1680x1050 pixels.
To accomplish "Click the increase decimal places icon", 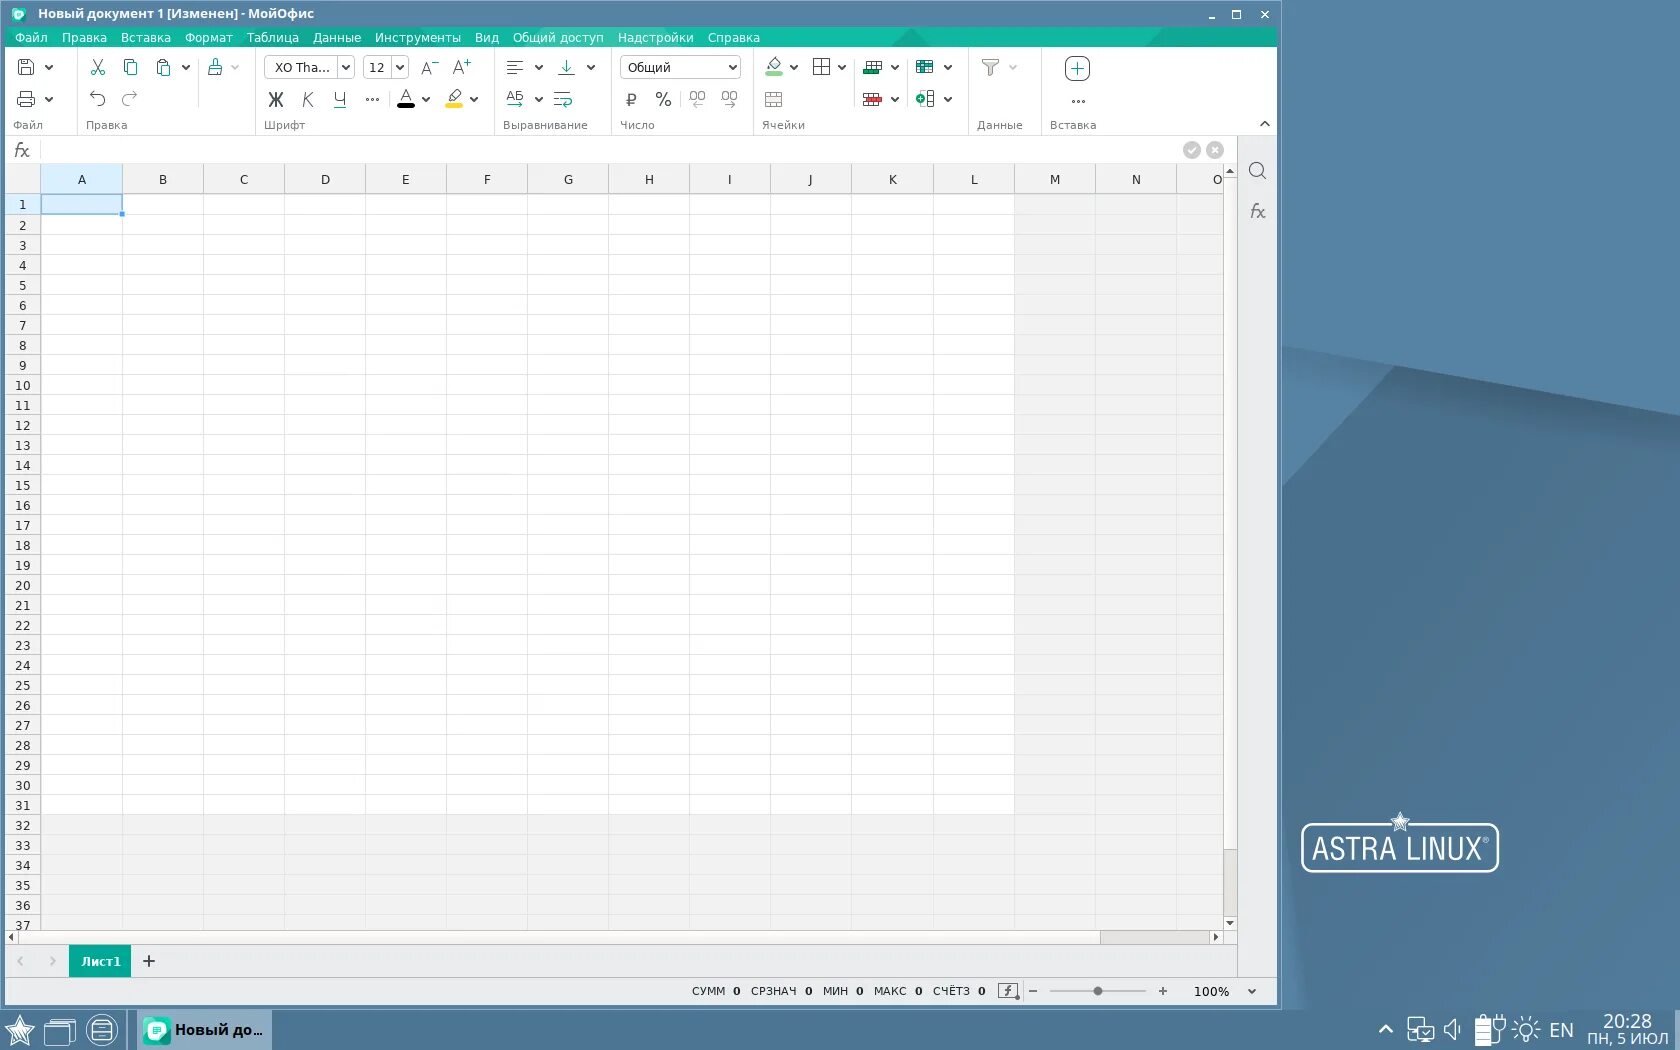I will point(729,99).
